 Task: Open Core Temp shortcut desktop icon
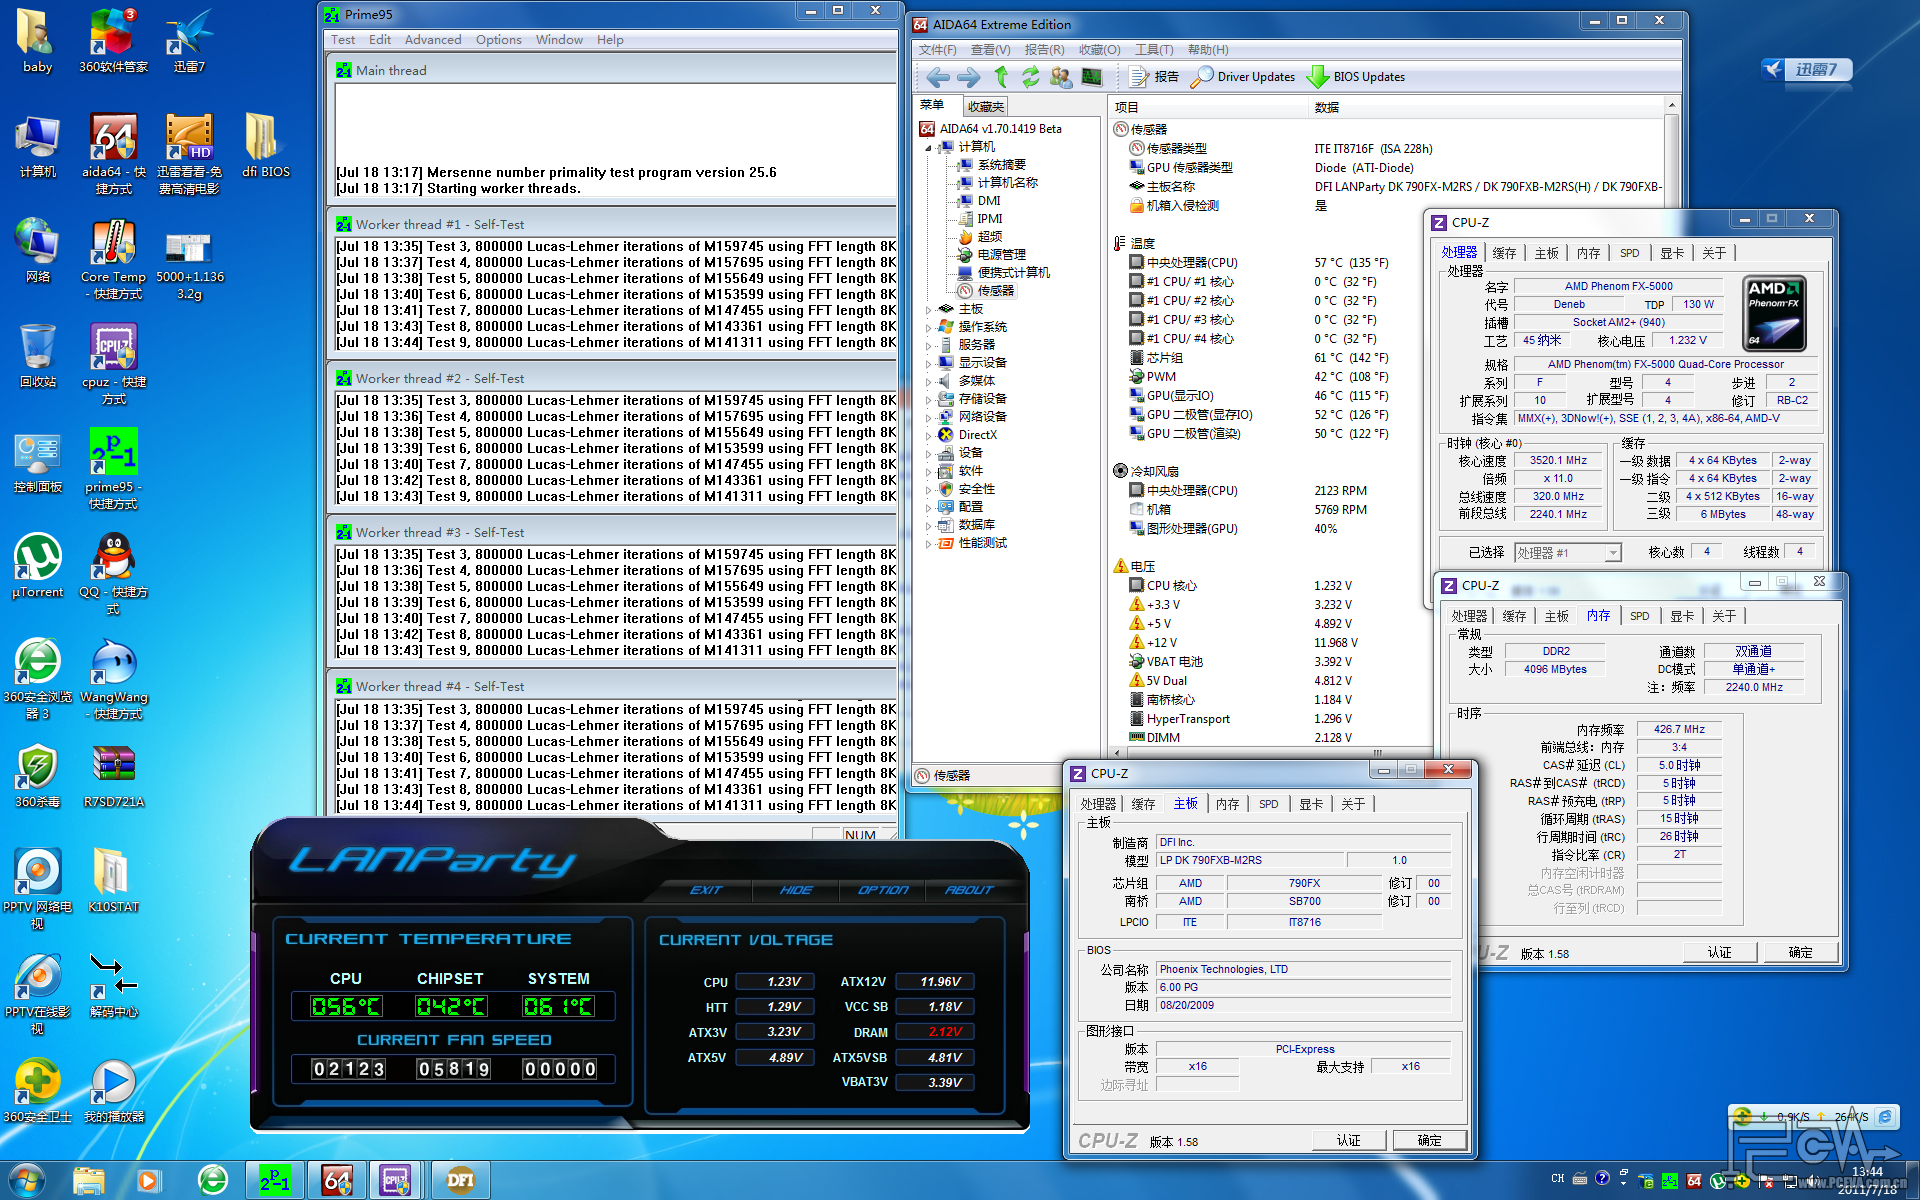[113, 260]
